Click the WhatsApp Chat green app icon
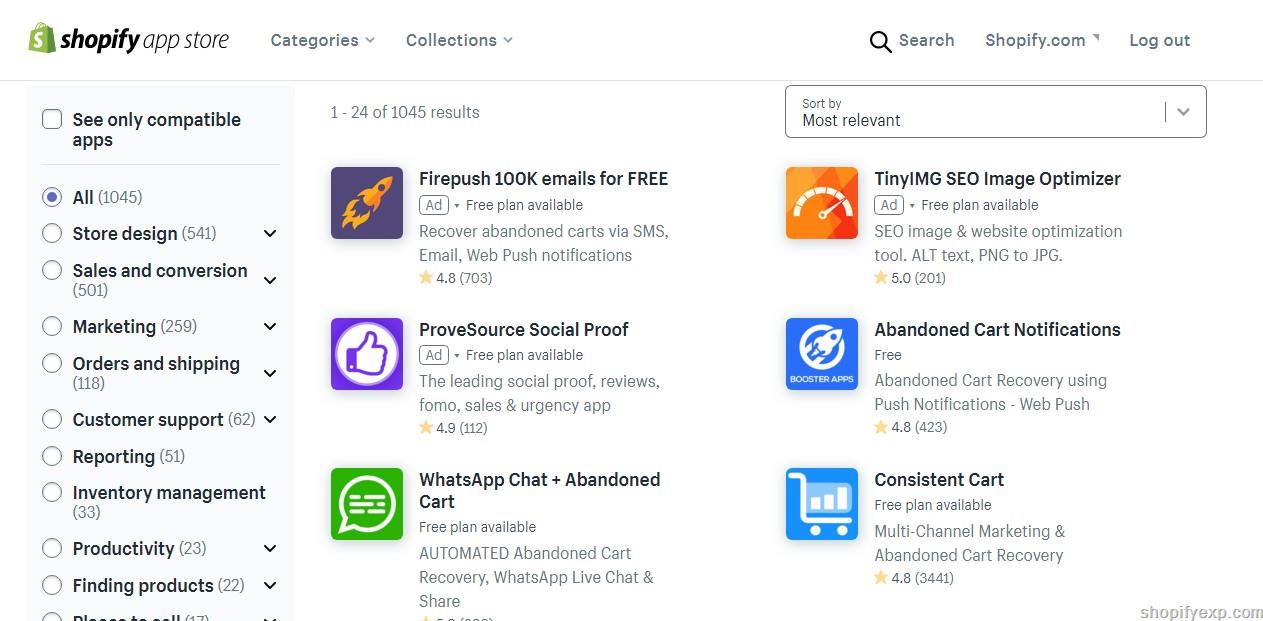The height and width of the screenshot is (621, 1263). (367, 504)
